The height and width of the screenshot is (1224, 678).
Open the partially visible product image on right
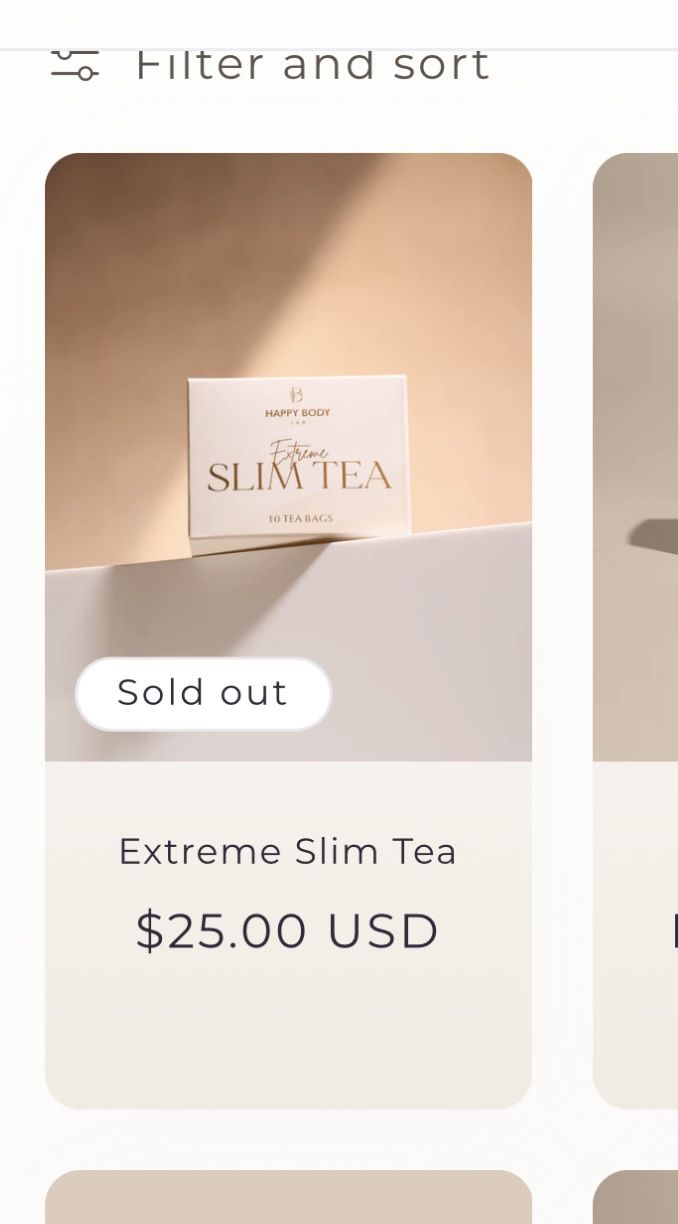pyautogui.click(x=636, y=456)
